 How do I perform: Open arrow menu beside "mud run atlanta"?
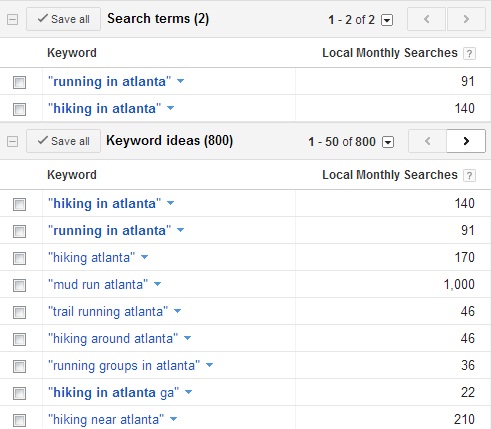tap(157, 284)
